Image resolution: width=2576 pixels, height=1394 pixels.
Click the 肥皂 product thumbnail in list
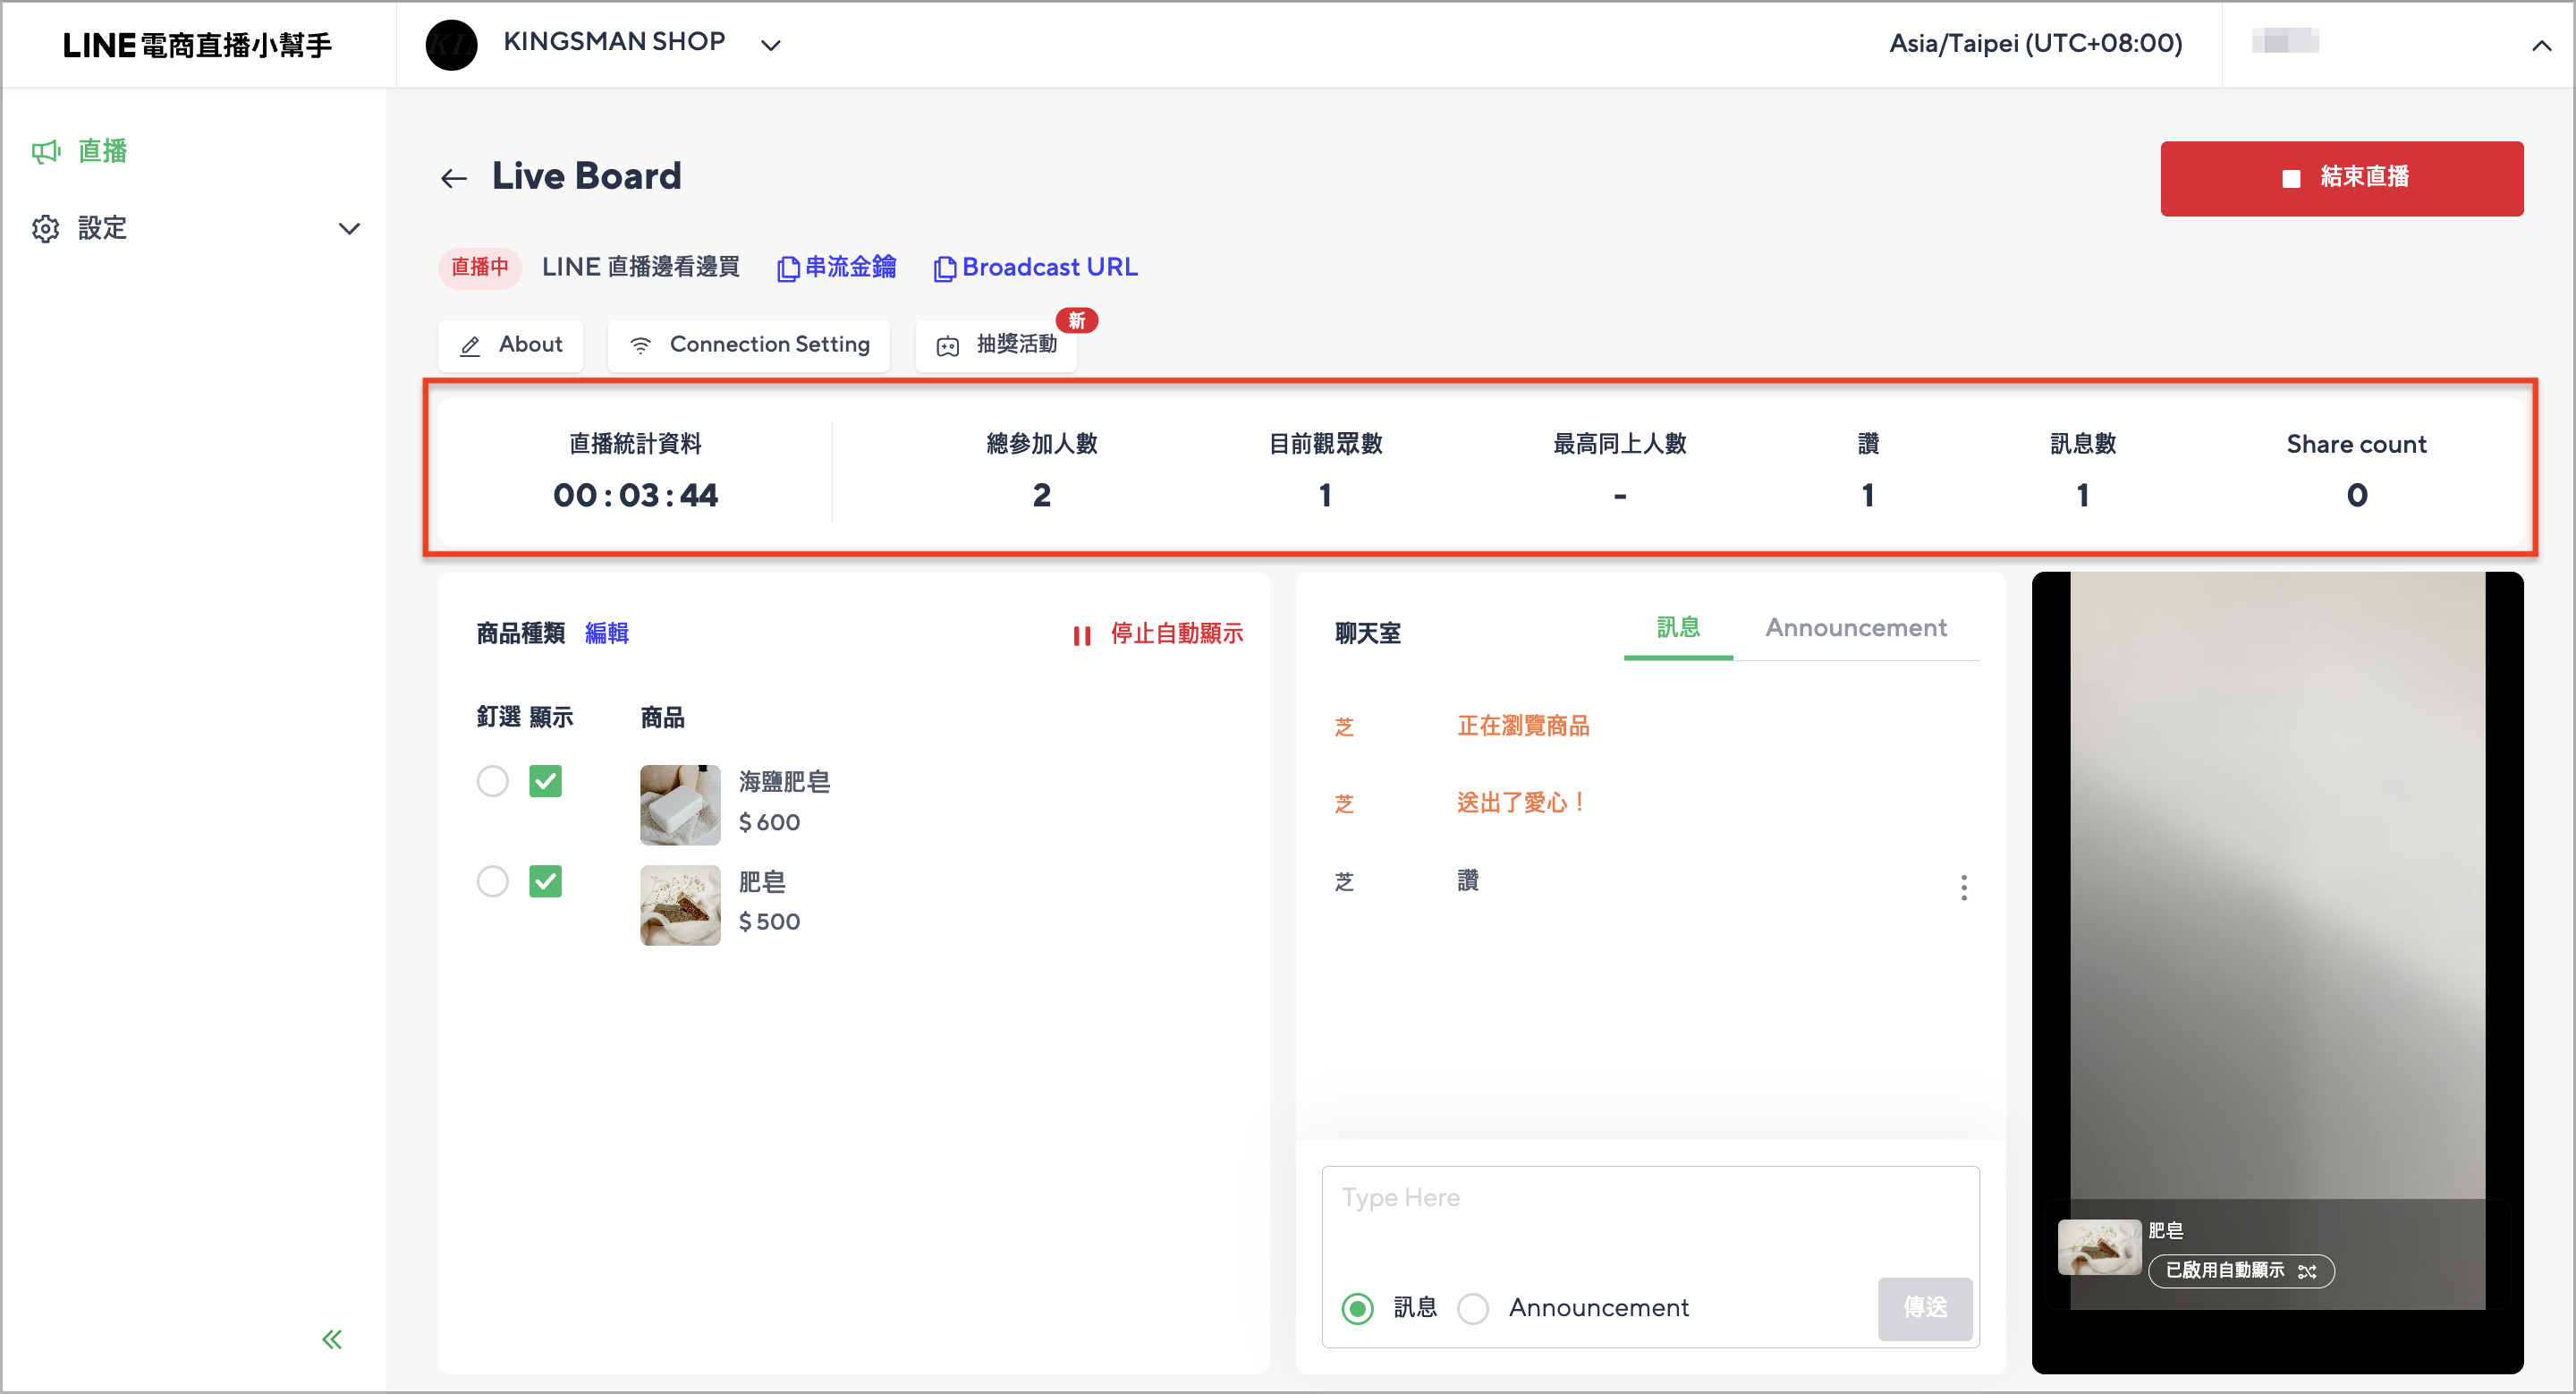click(680, 904)
